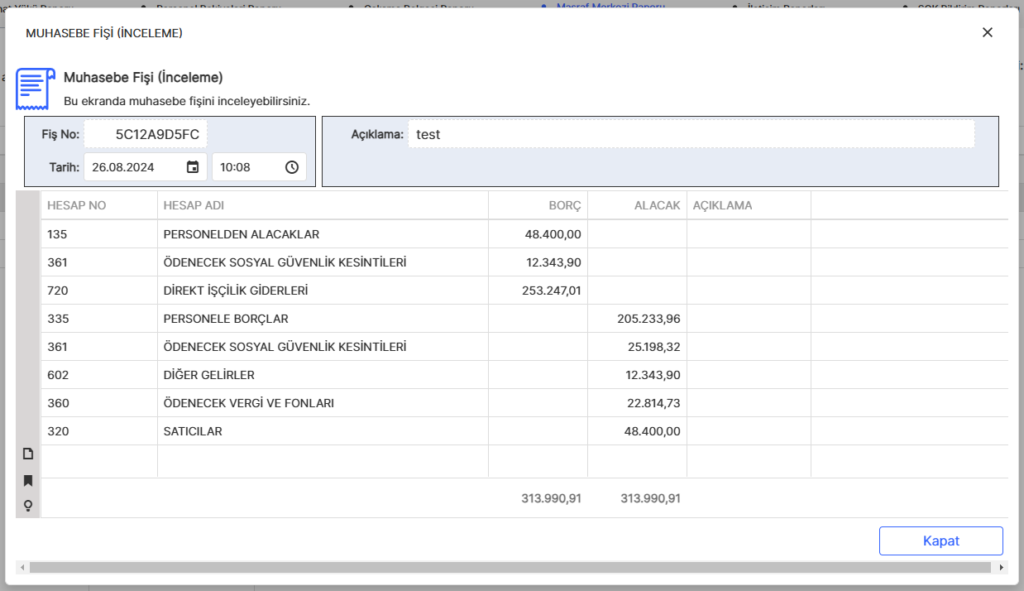Click the BORÇ column header
This screenshot has height=591, width=1024.
[x=537, y=205]
